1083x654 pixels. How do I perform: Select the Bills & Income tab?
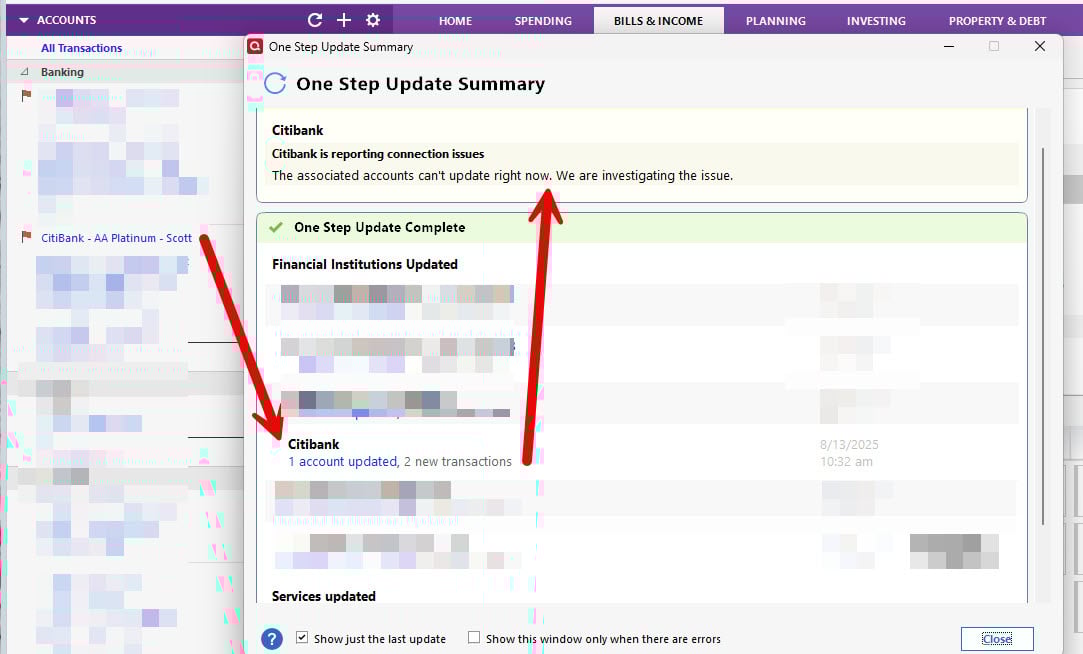[658, 21]
